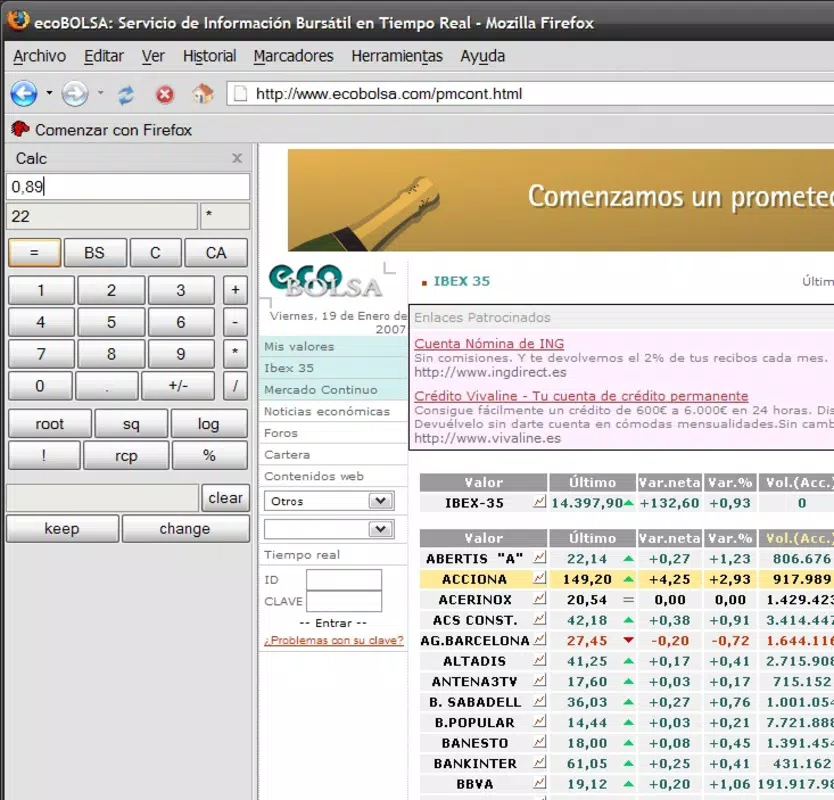Click the URL address bar
Screen dimensions: 834x800
532,94
